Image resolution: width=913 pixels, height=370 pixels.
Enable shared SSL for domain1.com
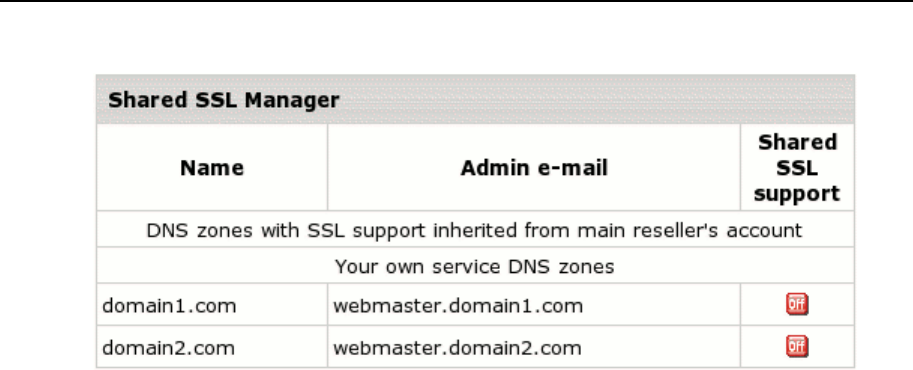[x=797, y=304]
